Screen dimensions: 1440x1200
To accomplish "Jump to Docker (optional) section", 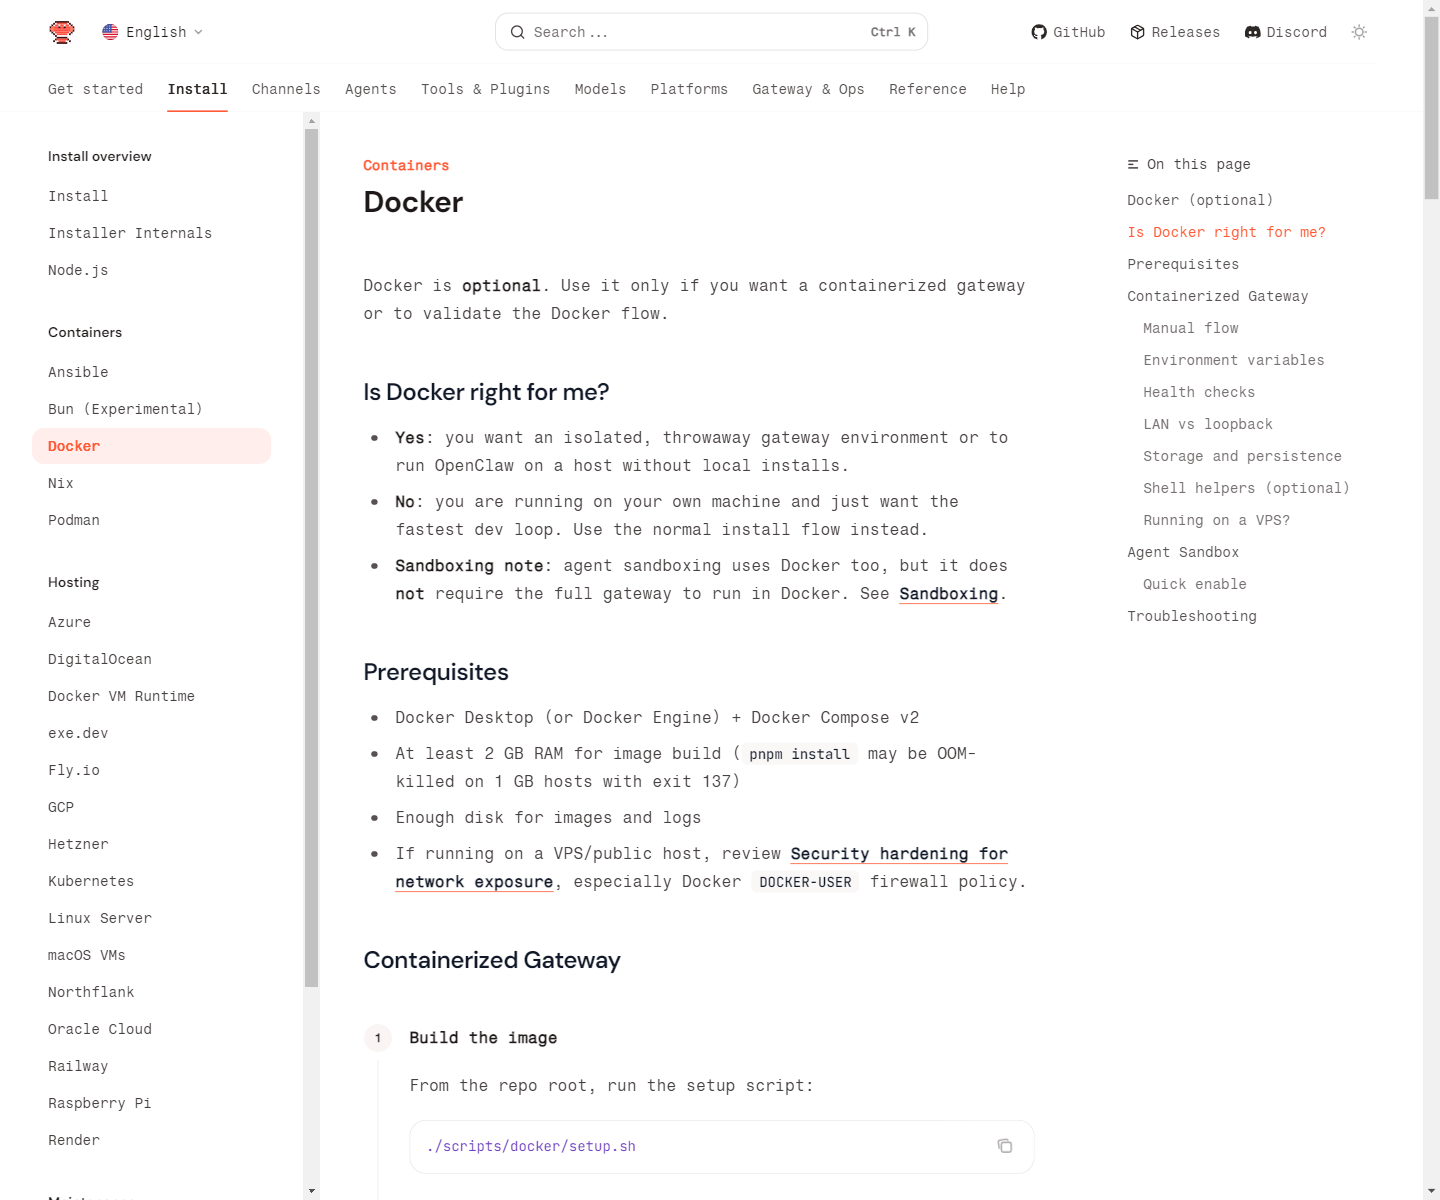I will click(1200, 200).
